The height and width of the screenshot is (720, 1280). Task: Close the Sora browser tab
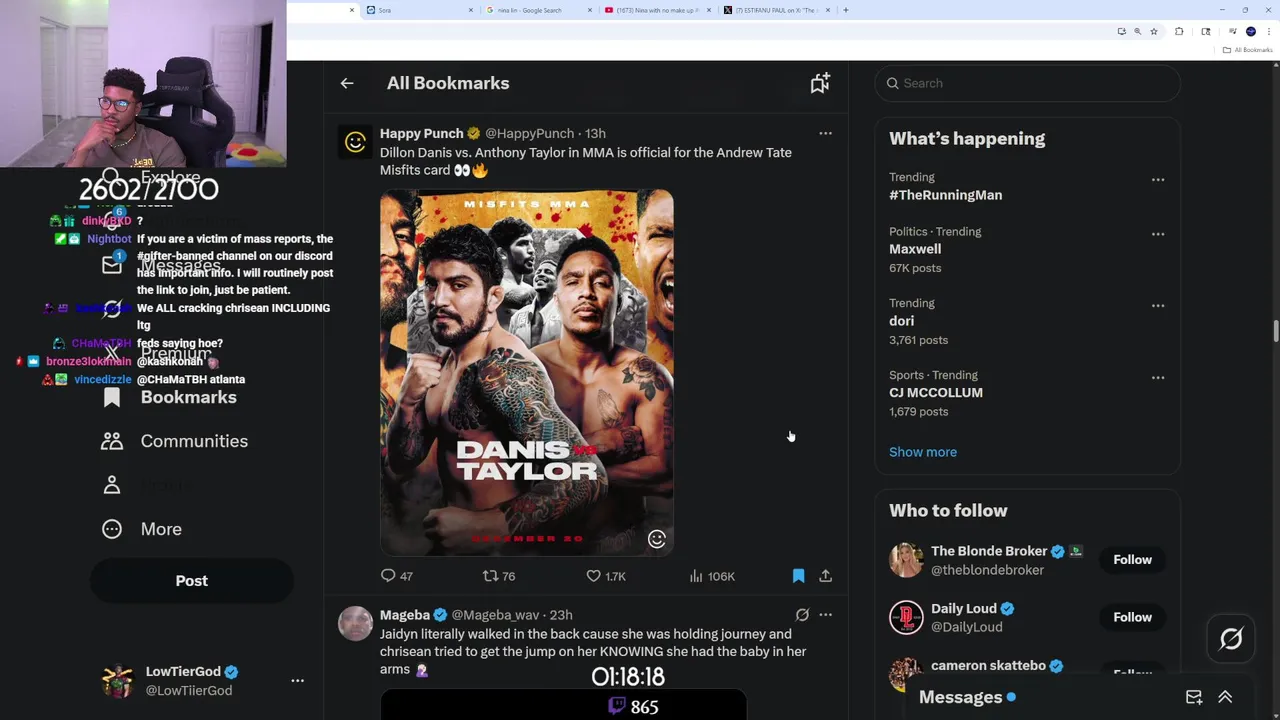pos(471,10)
